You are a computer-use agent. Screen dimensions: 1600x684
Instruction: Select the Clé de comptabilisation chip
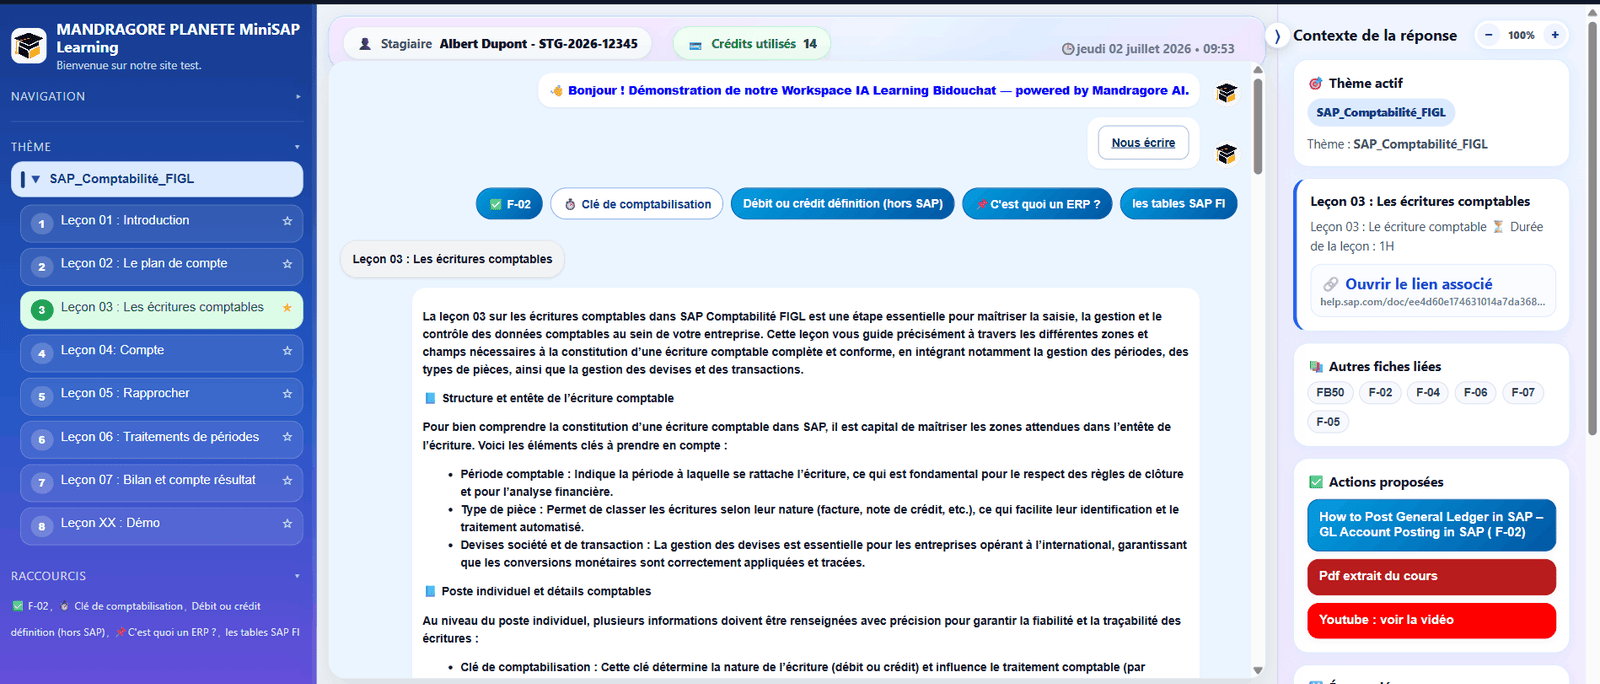coord(637,204)
